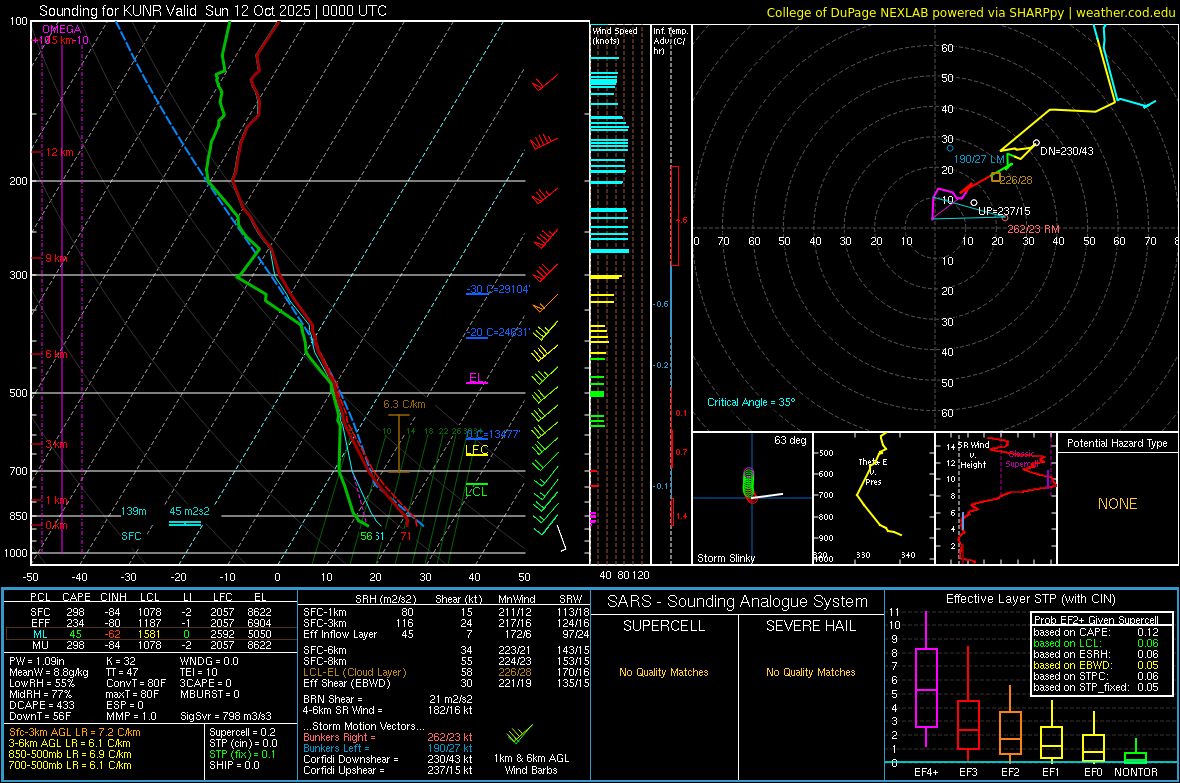Click 'PW = 1.09in'
1180x783 pixels.
pos(37,661)
